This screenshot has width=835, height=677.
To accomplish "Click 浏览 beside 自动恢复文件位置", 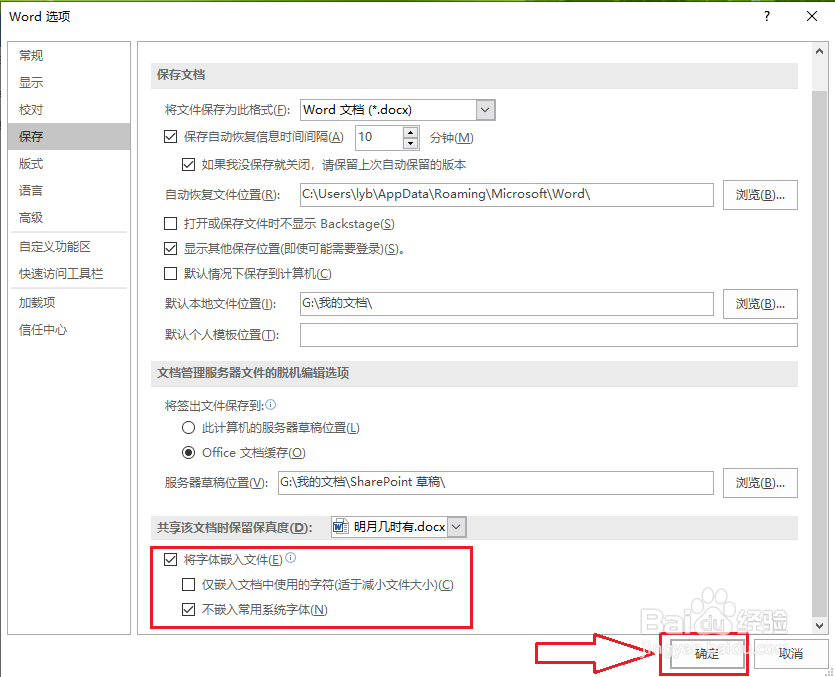I will [x=760, y=195].
